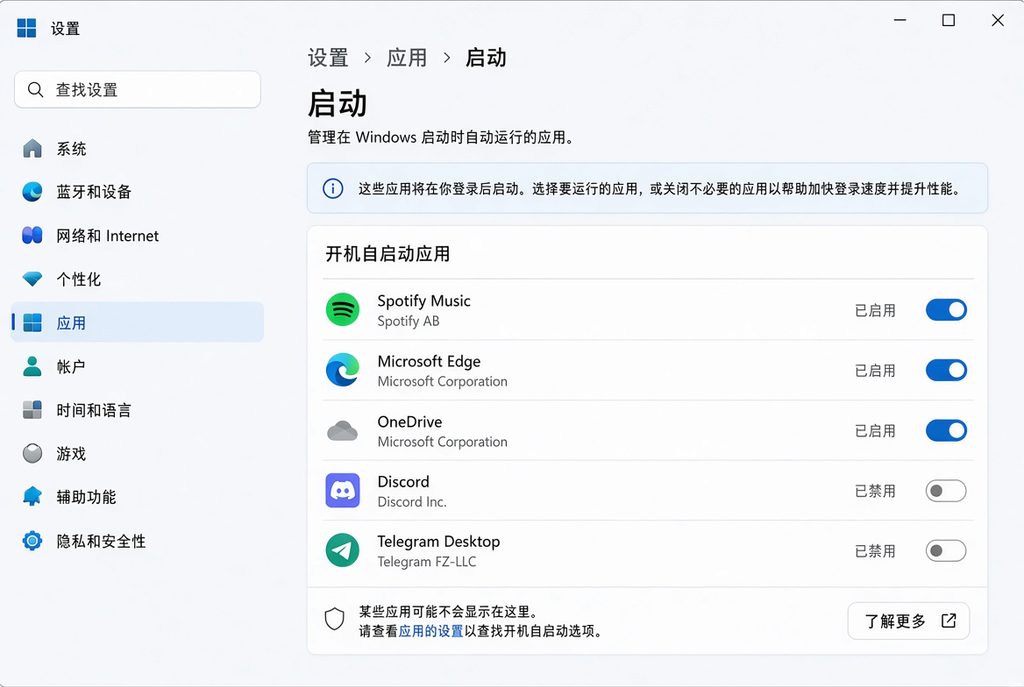The image size is (1024, 687).
Task: Open the 应用的设置 link
Action: click(x=430, y=631)
